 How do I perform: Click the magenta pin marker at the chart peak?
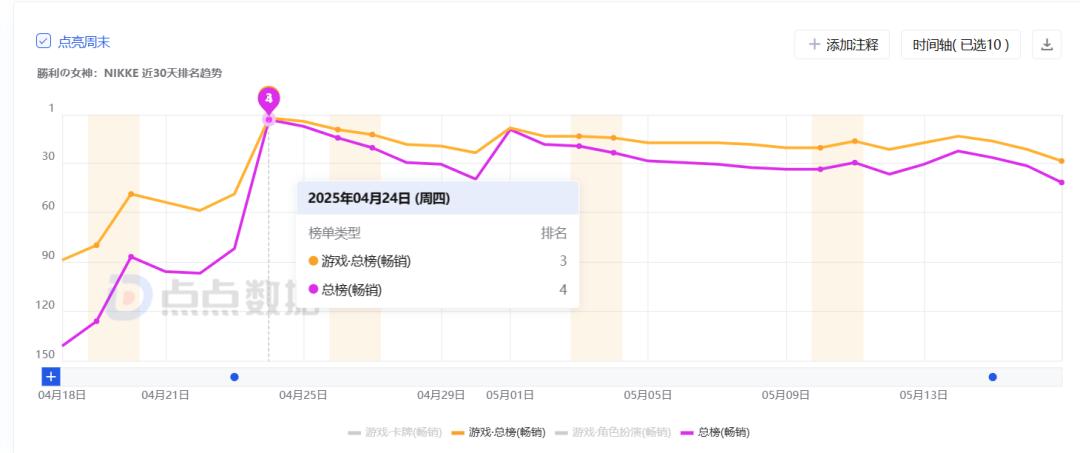268,100
